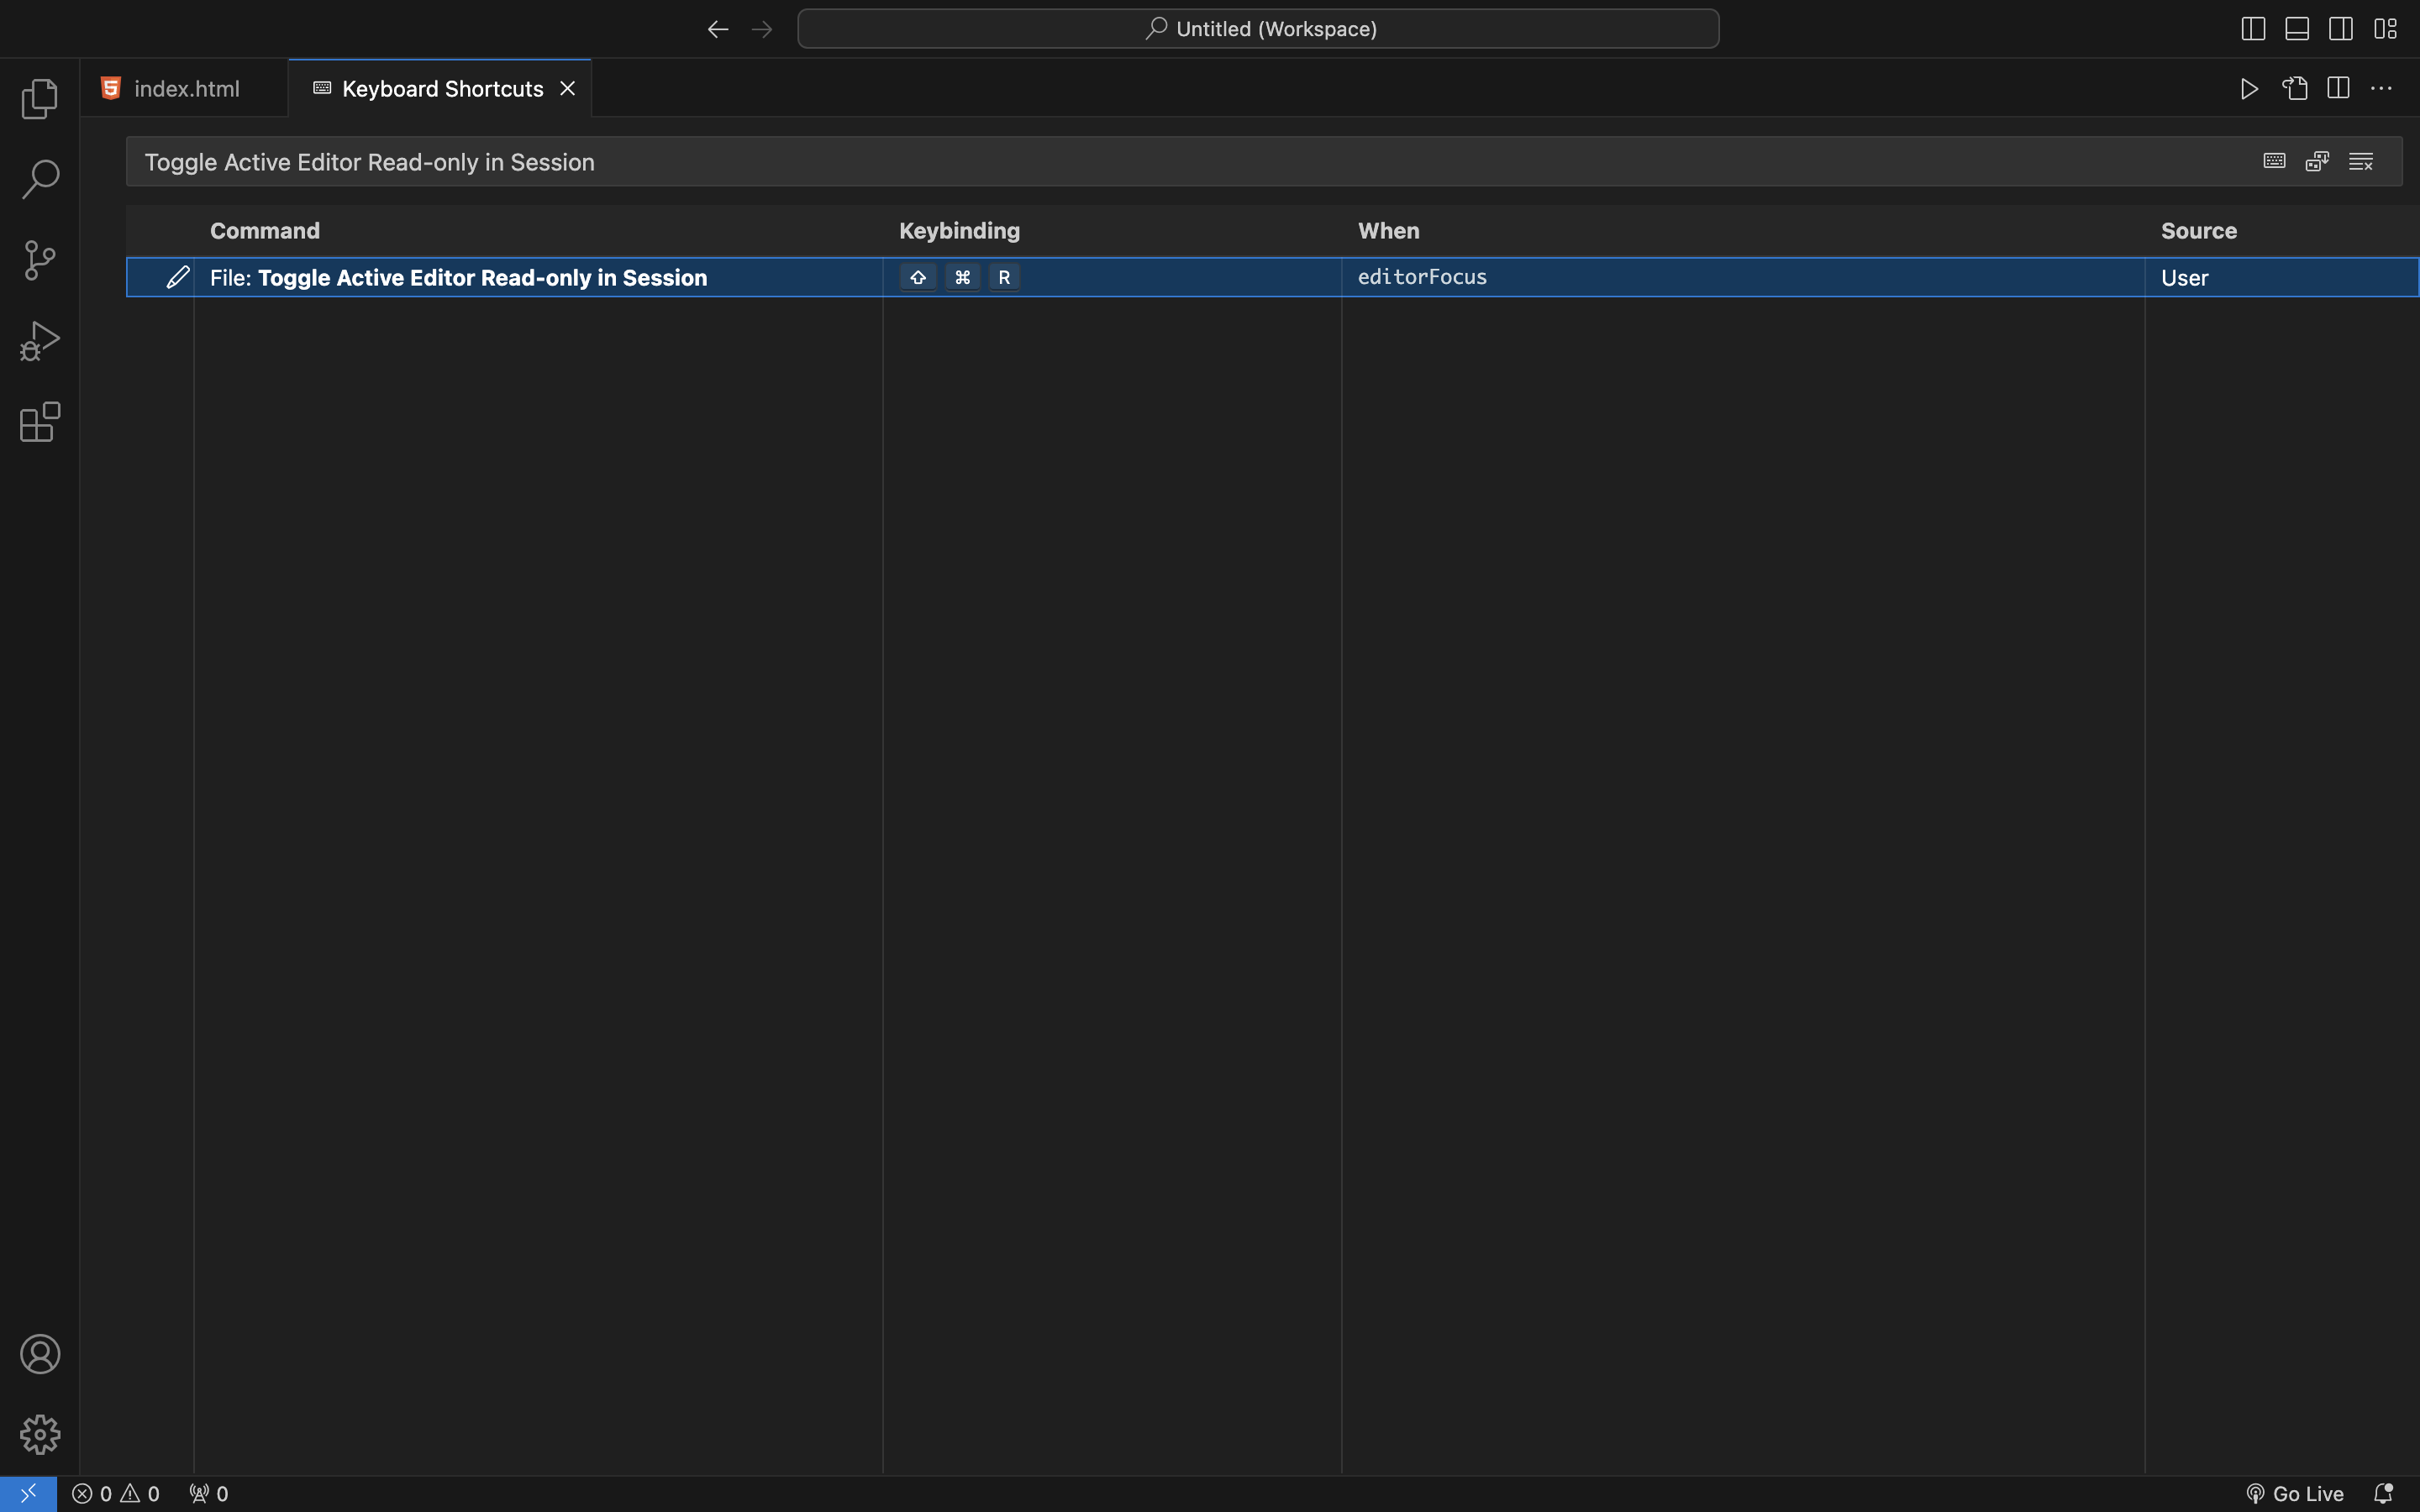This screenshot has height=1512, width=2420.
Task: Click the pencil icon to change keybinding
Action: click(178, 277)
